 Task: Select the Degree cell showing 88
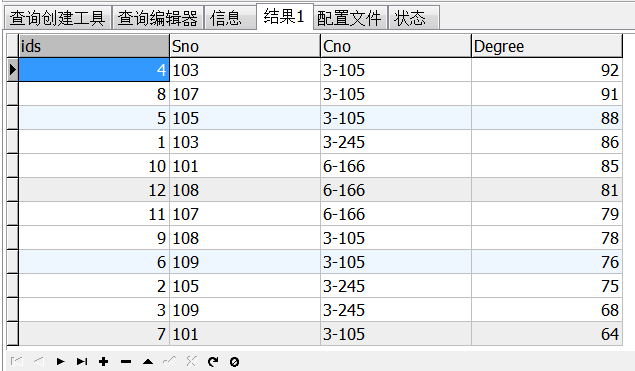547,118
